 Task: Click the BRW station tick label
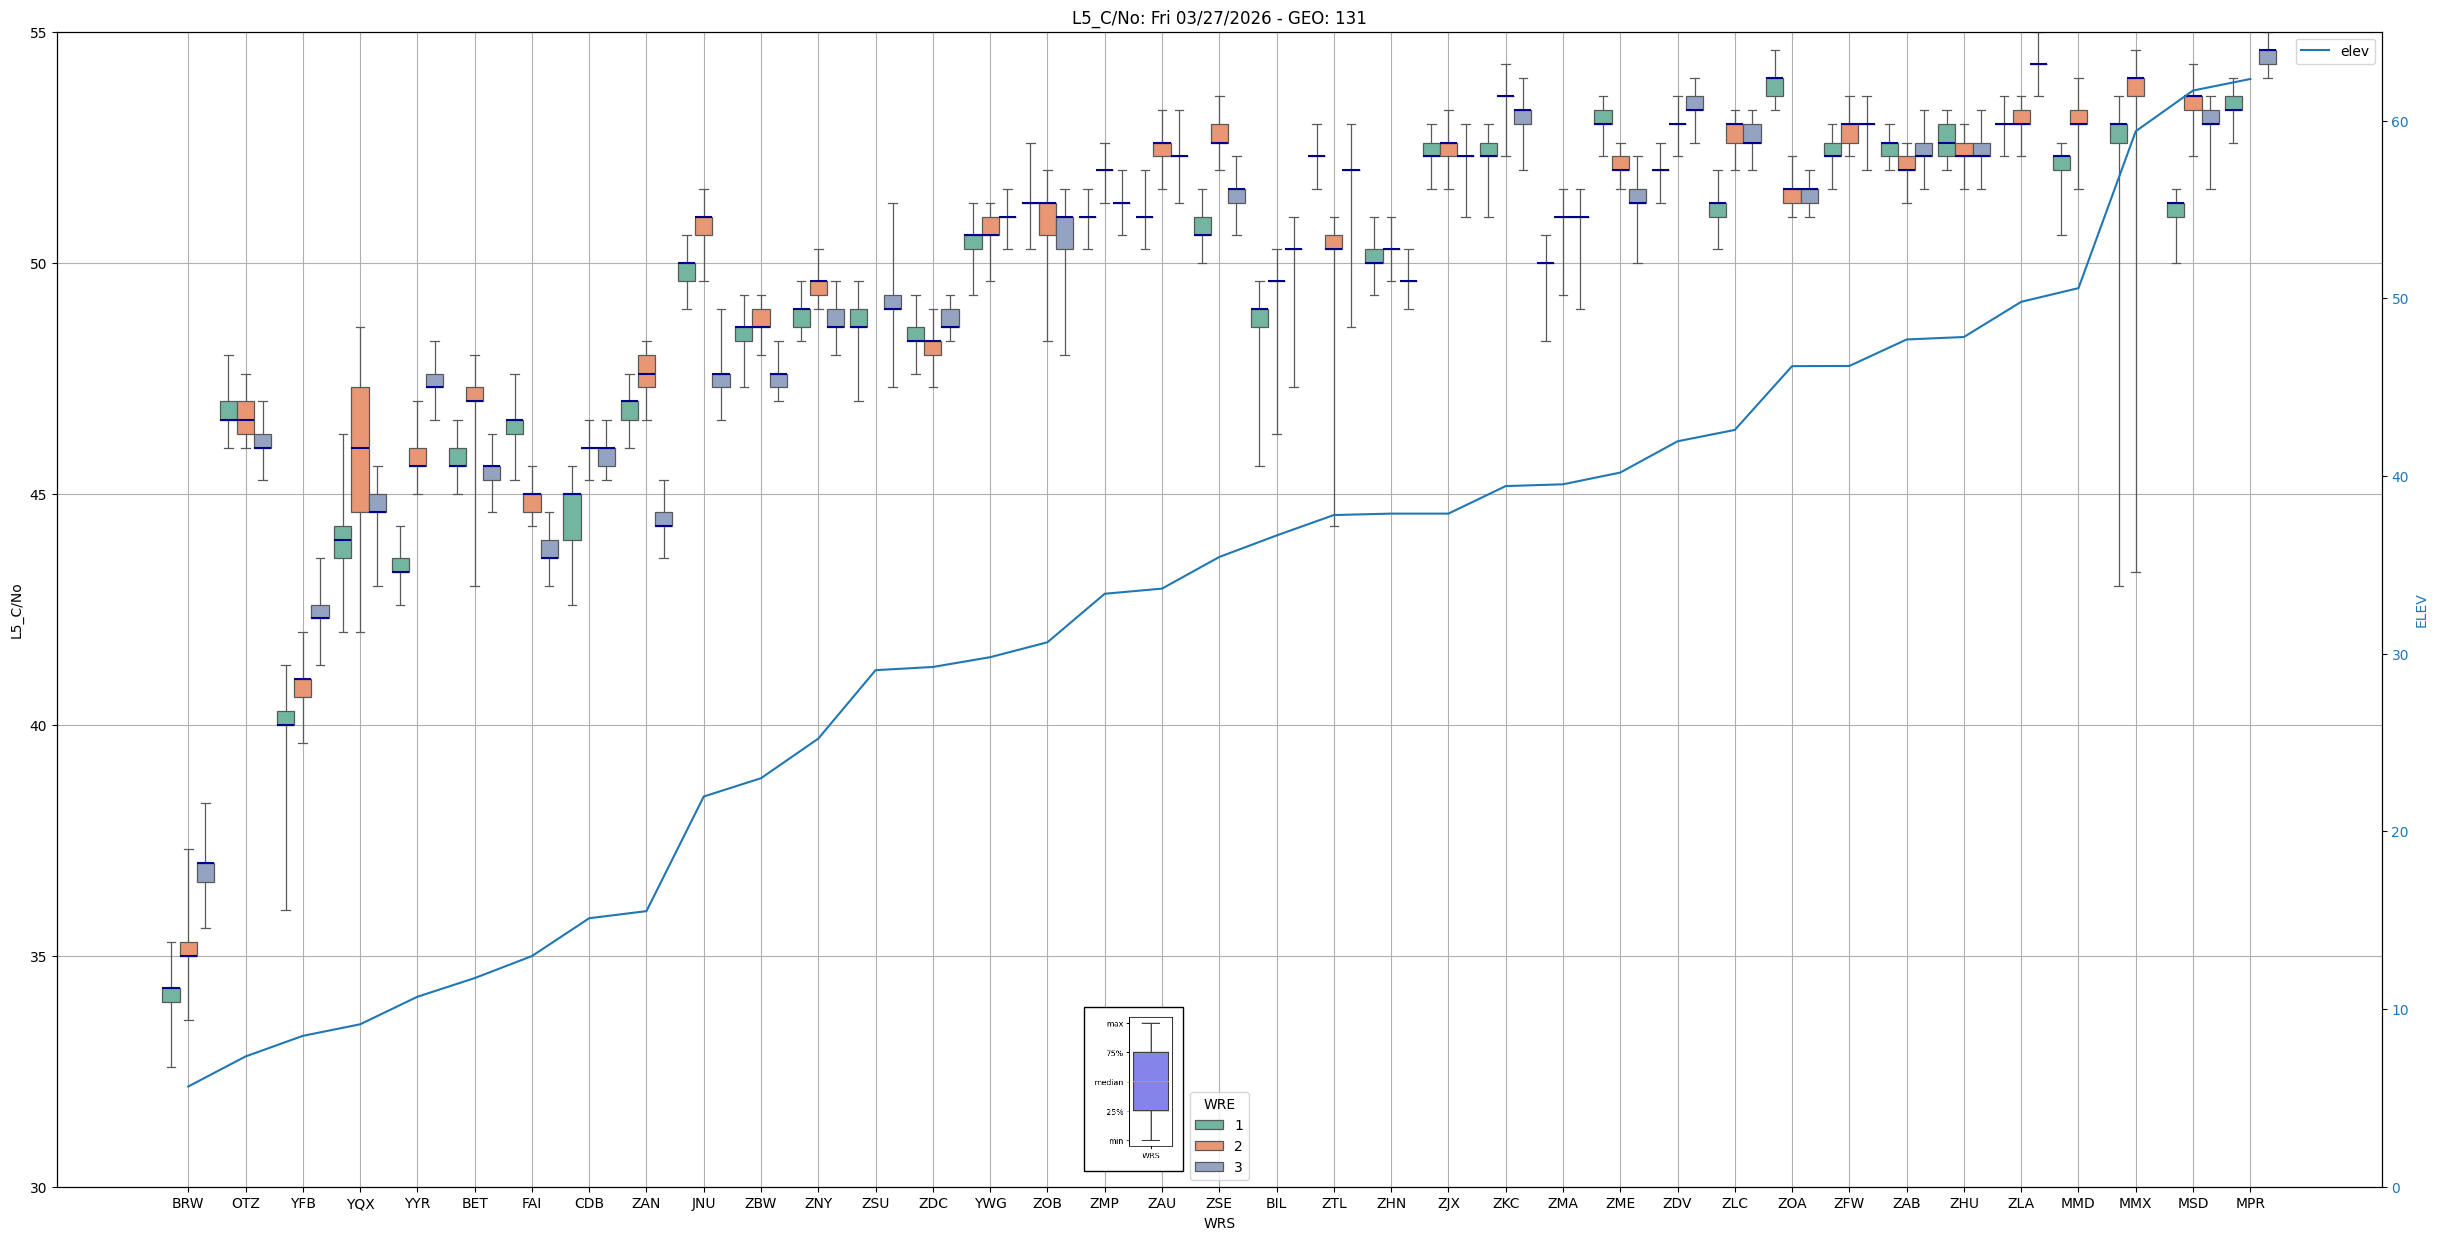click(187, 1203)
